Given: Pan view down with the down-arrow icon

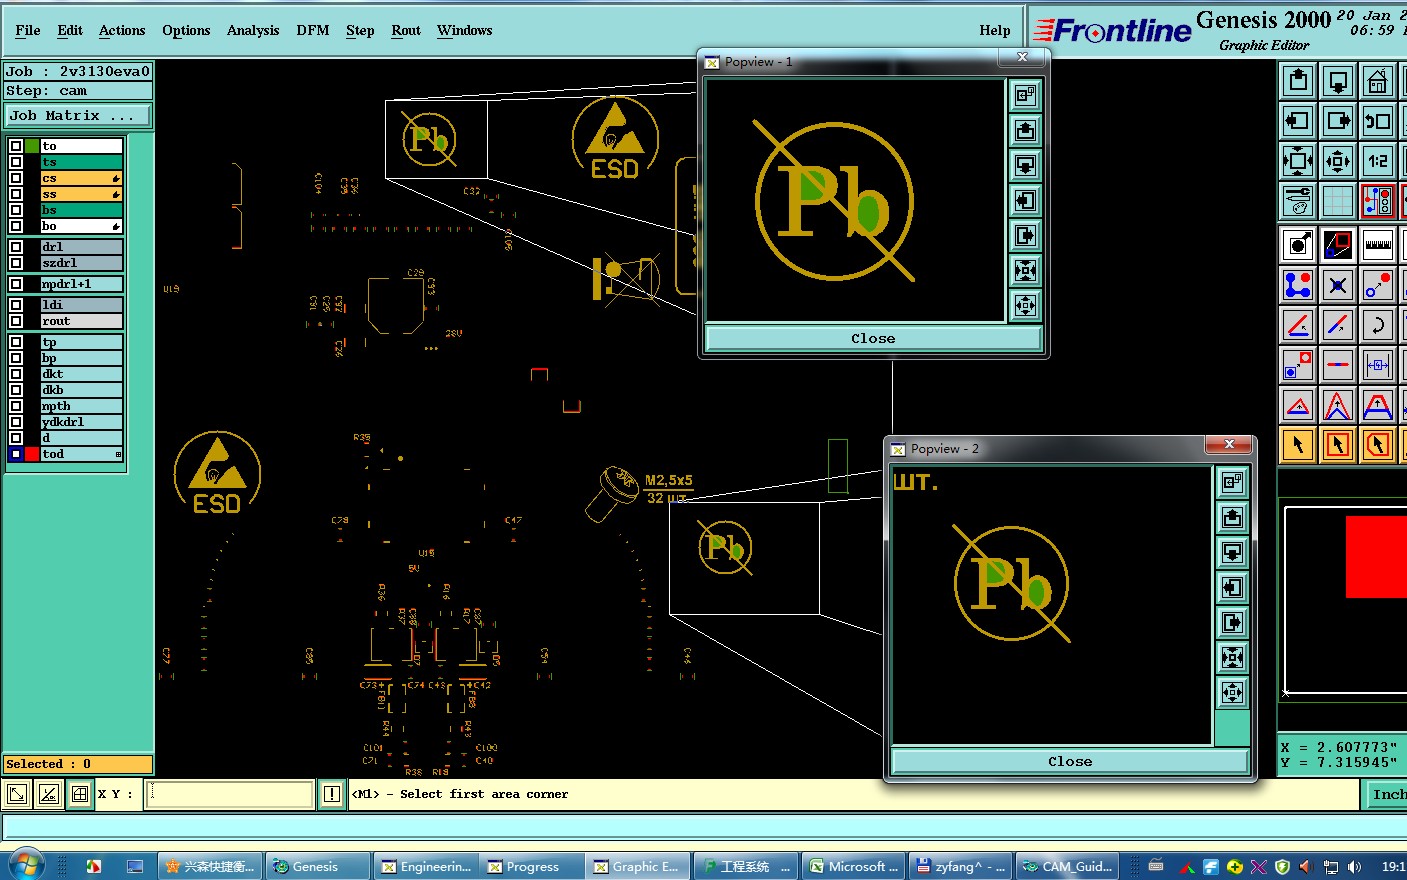Looking at the screenshot, I should (x=1338, y=81).
